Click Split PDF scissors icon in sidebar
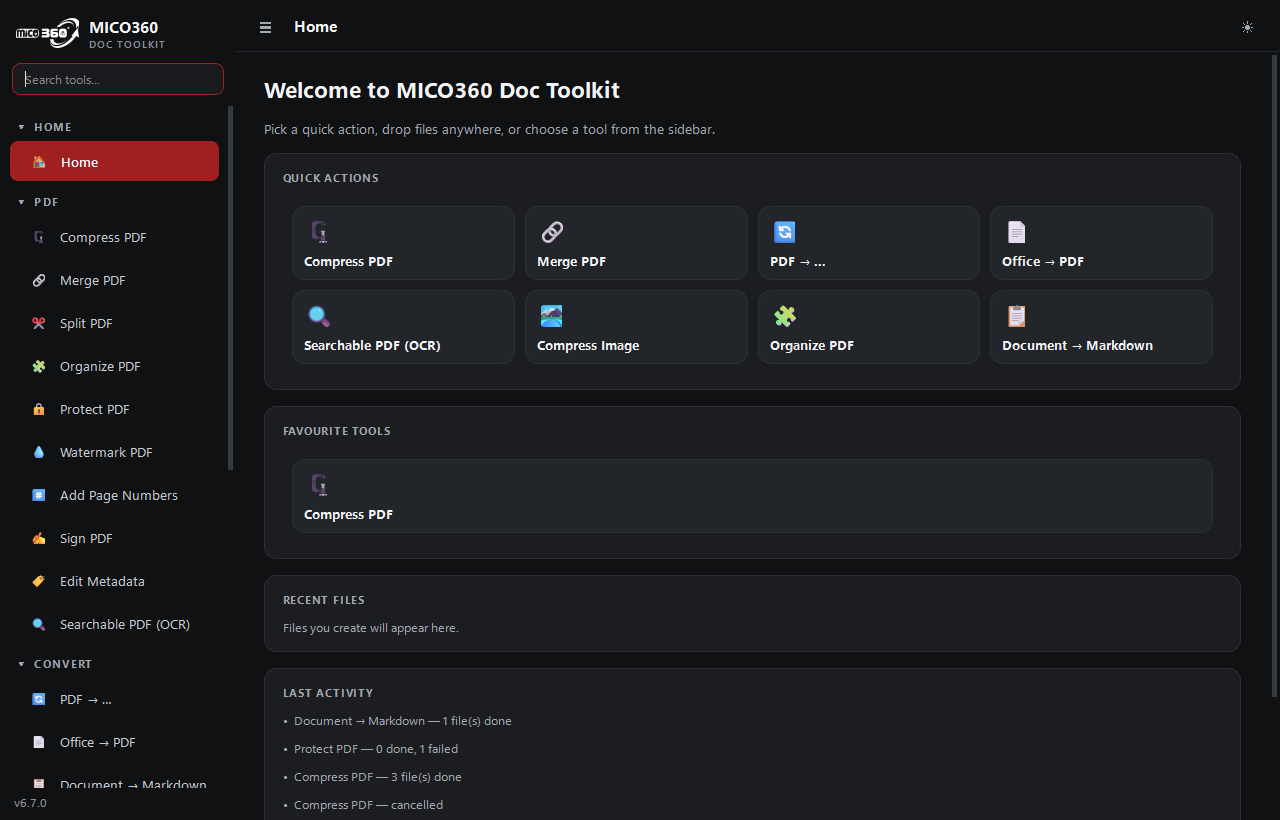This screenshot has width=1280, height=820. (39, 324)
